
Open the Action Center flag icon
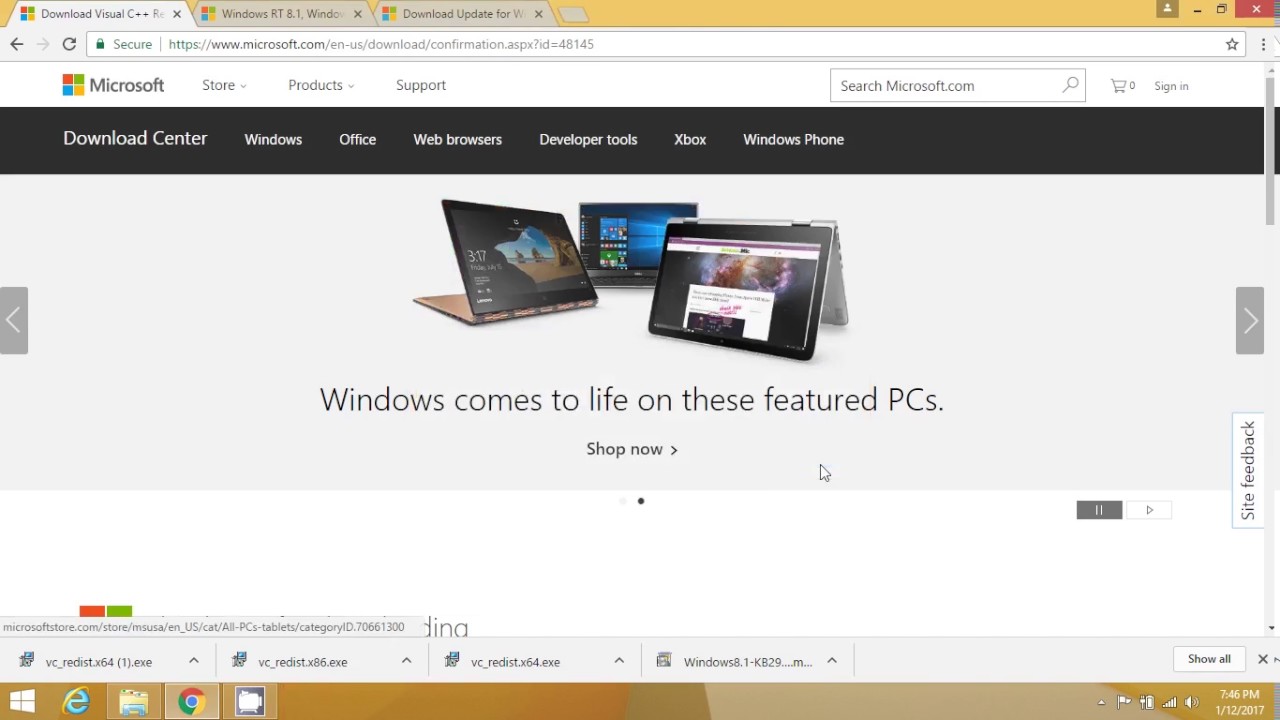point(1124,702)
